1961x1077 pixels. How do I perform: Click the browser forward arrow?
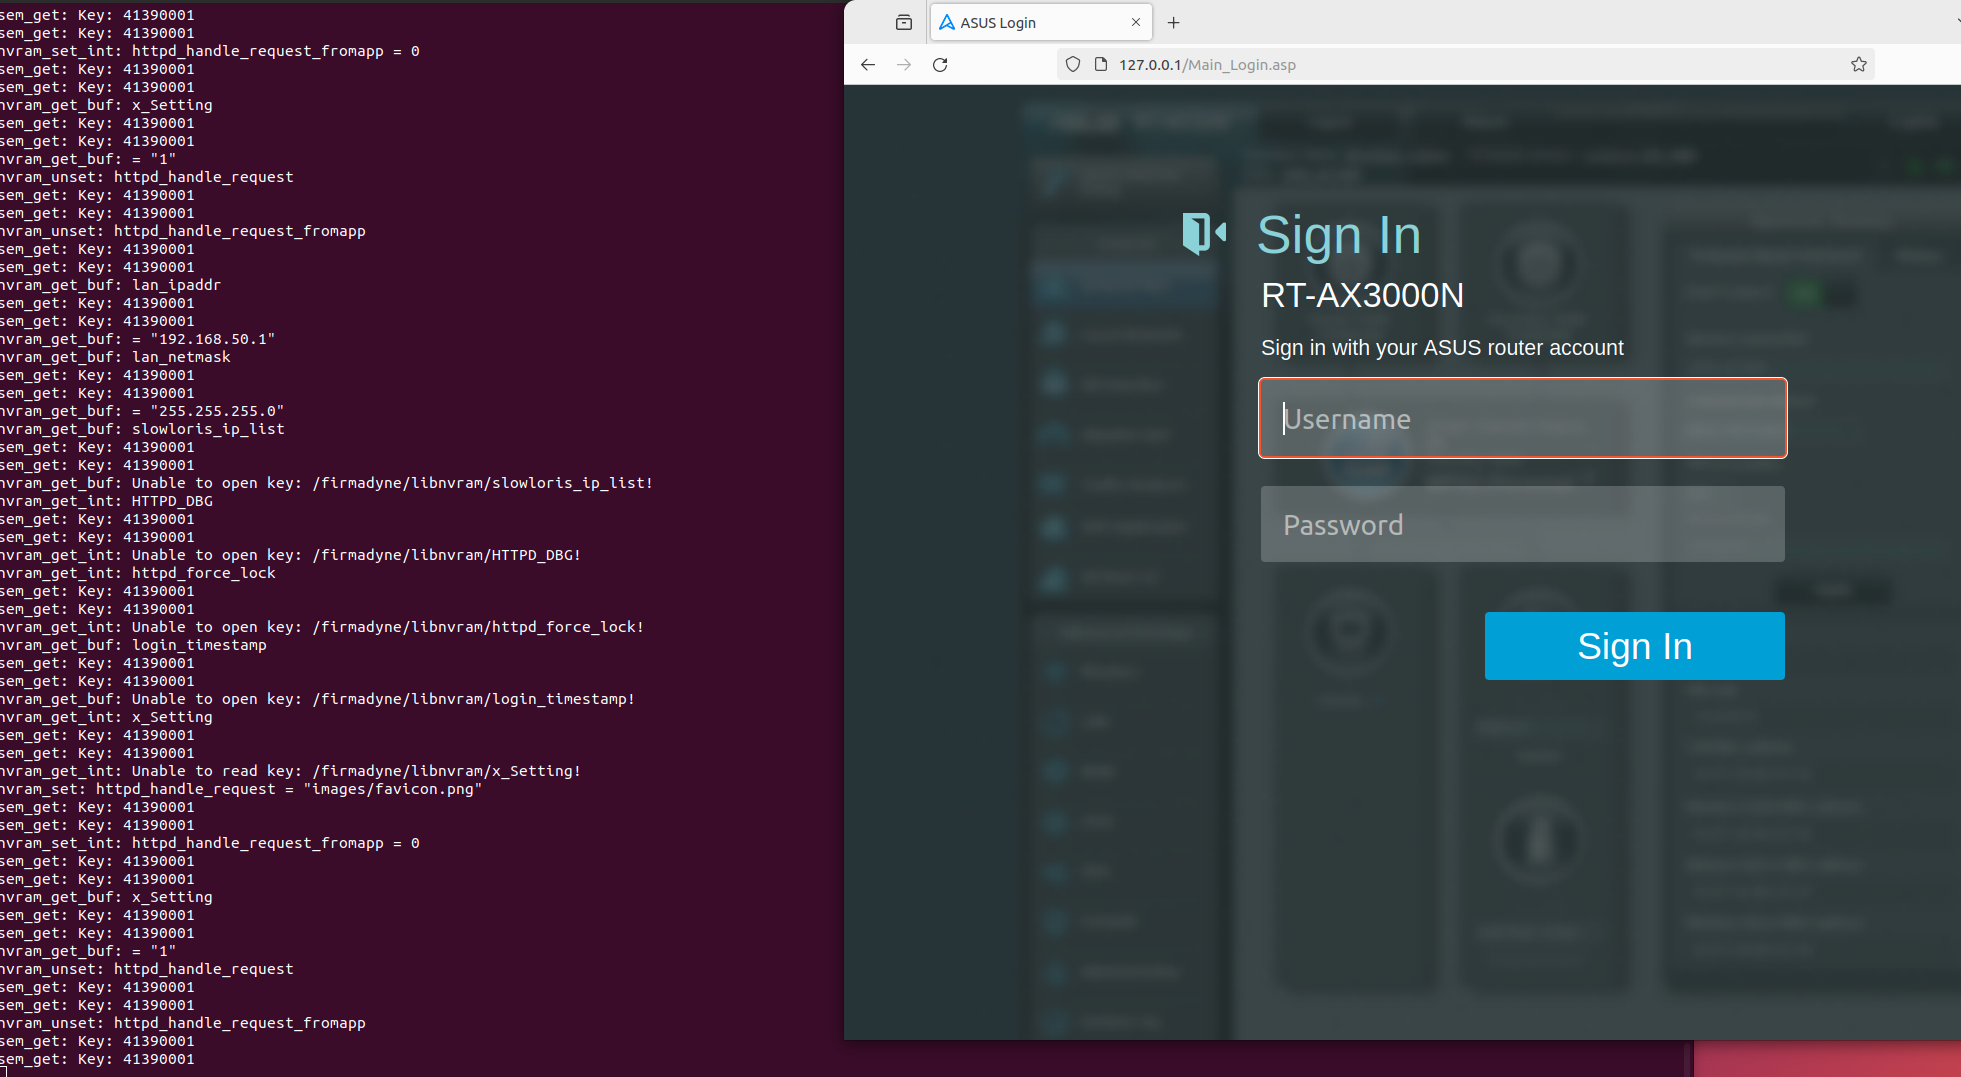click(x=904, y=65)
